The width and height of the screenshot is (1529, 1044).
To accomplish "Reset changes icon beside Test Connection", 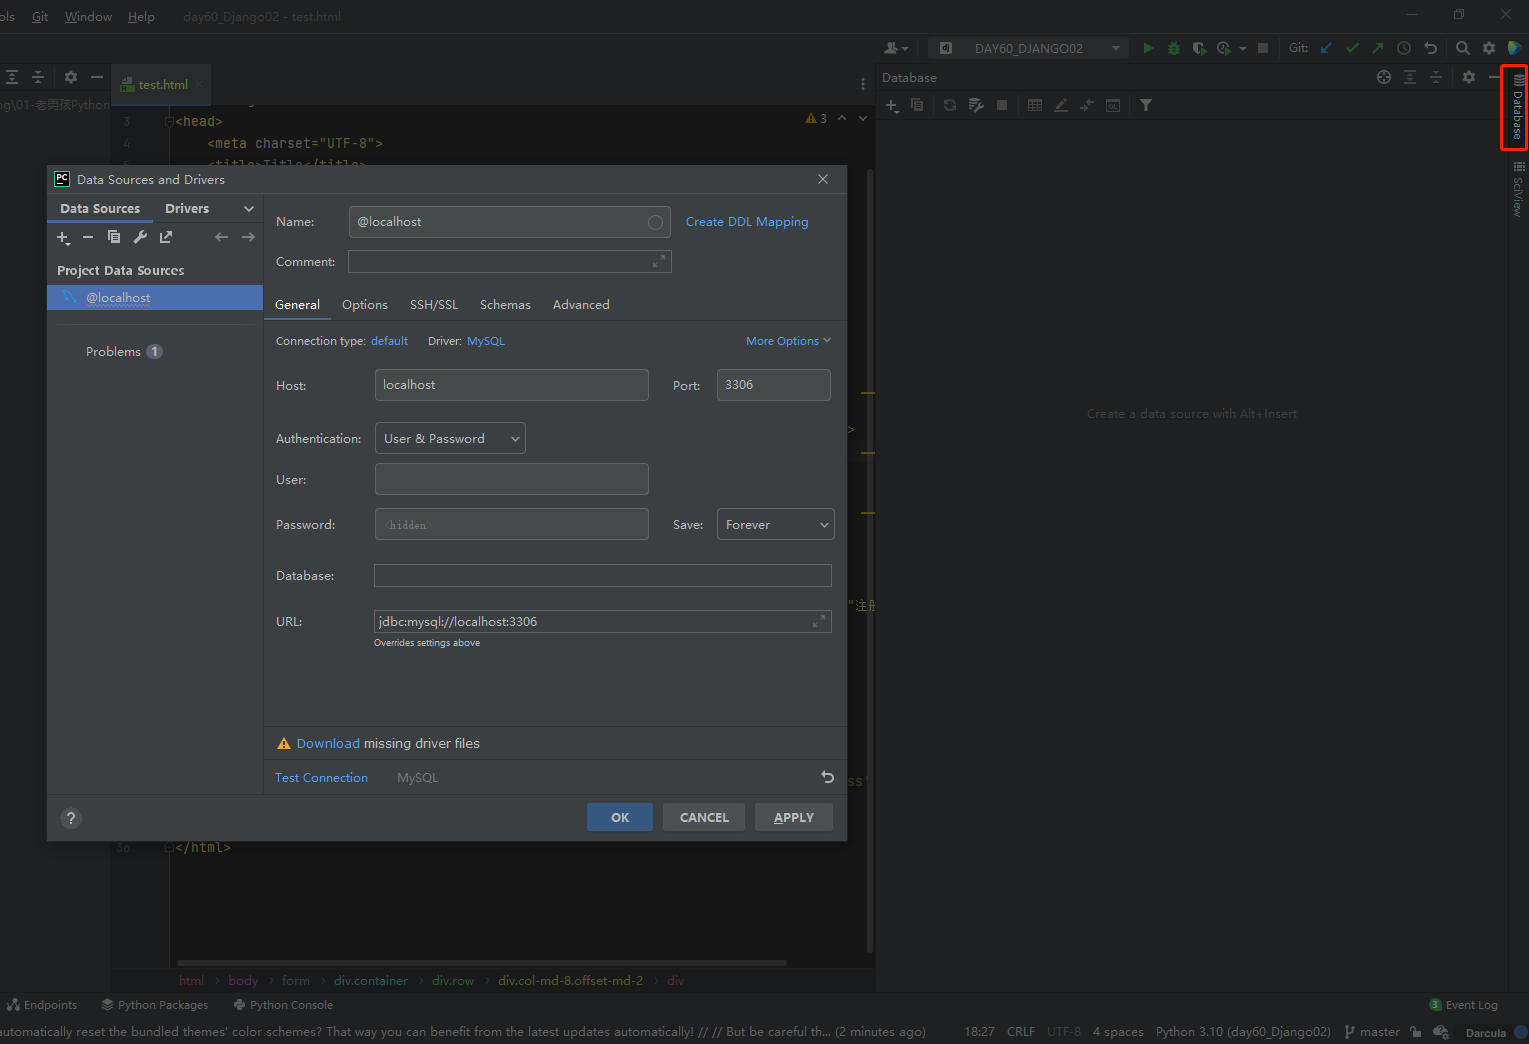I will tap(827, 777).
